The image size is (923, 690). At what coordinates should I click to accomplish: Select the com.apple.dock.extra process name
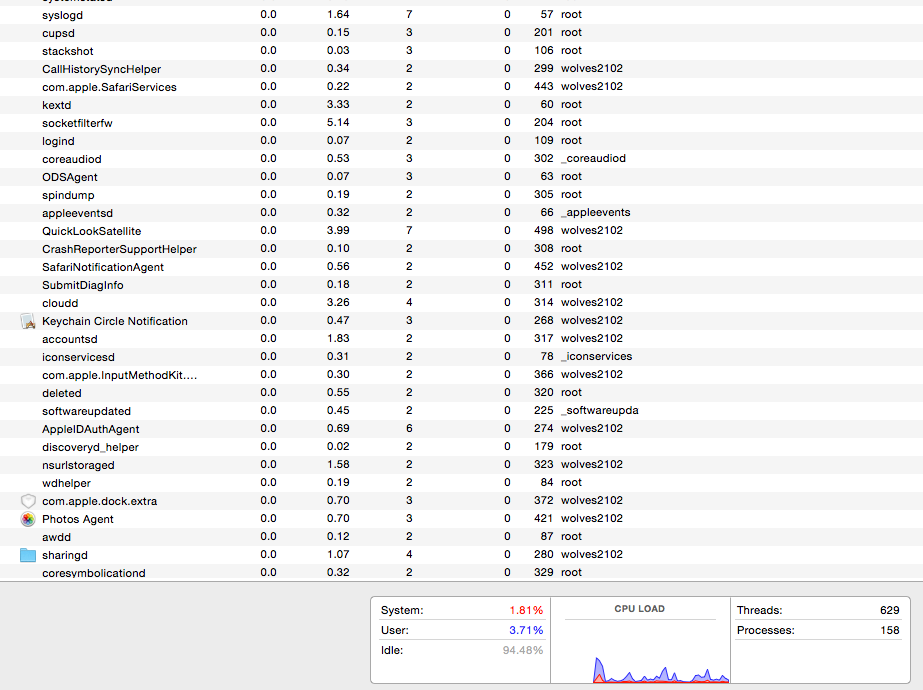click(99, 501)
